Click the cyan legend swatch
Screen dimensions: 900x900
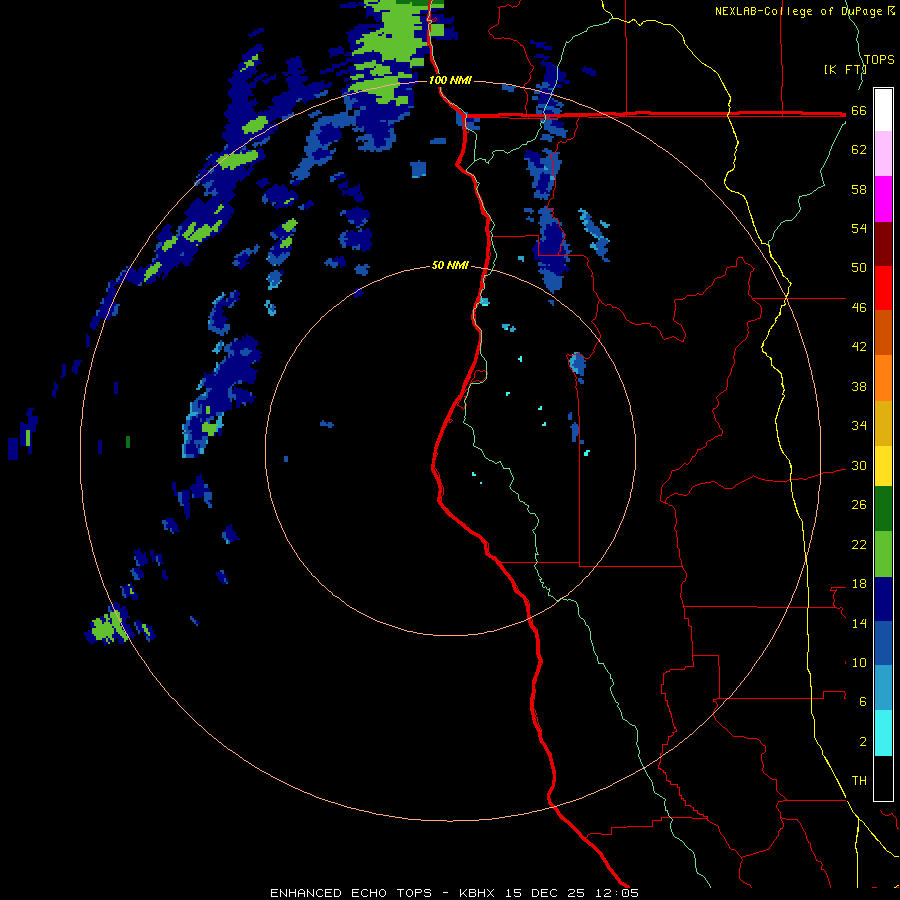point(883,733)
